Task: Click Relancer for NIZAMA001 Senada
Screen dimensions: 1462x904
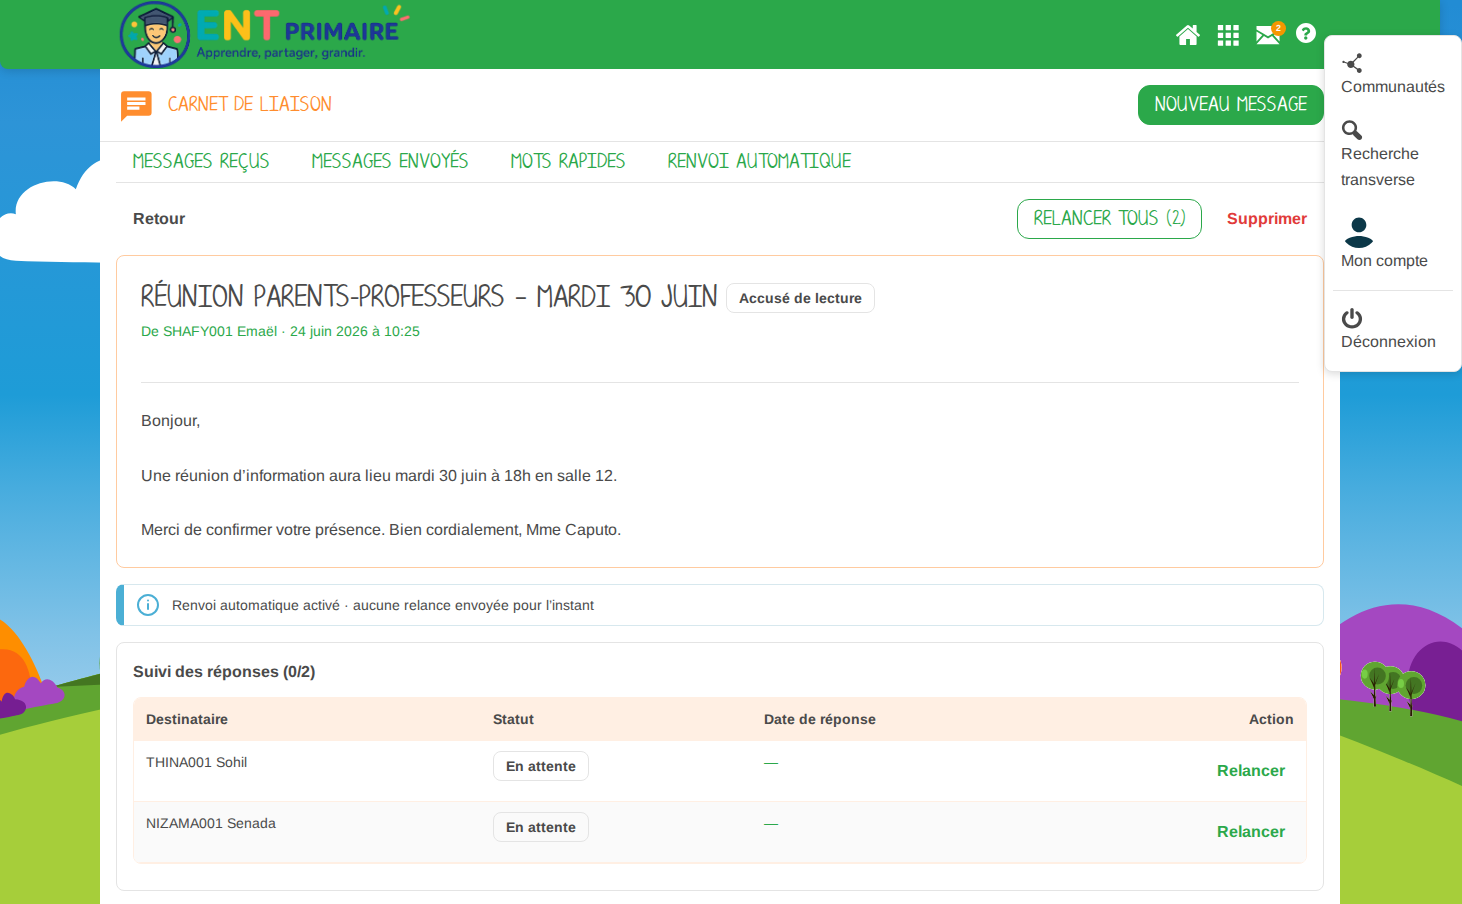Action: tap(1251, 832)
